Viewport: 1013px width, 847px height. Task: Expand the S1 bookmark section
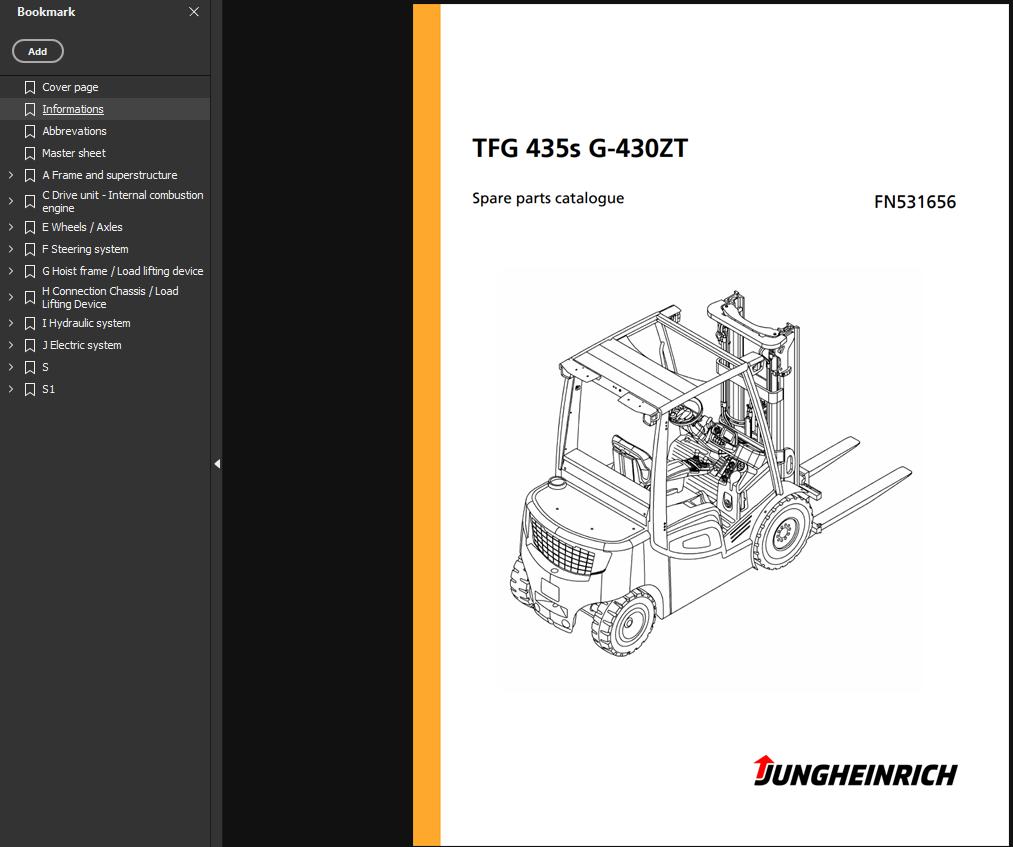pos(11,389)
